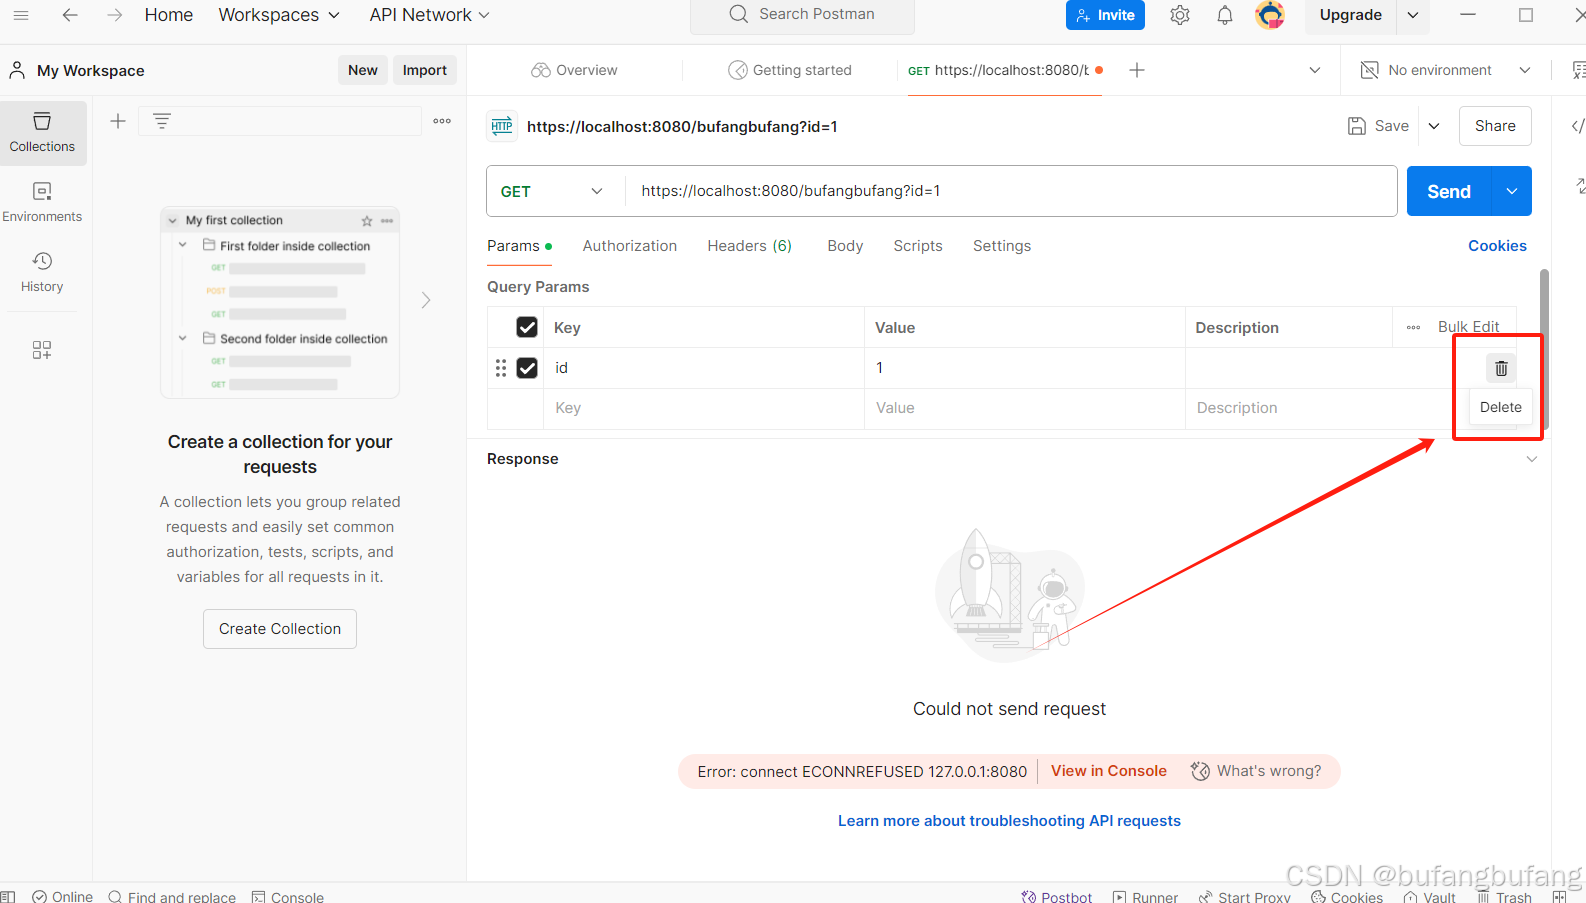Click the collections filter icon
The height and width of the screenshot is (903, 1586).
162,121
